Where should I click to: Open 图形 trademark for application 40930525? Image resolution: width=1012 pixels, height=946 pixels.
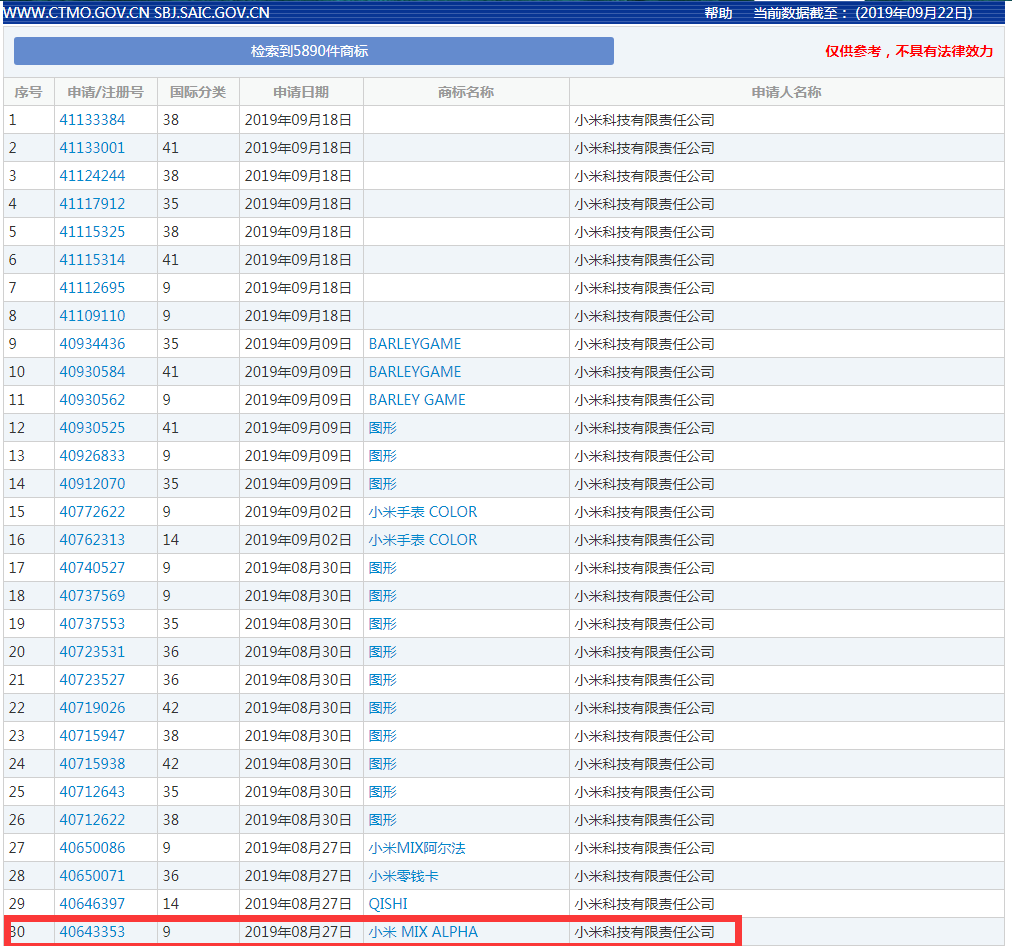click(x=383, y=428)
